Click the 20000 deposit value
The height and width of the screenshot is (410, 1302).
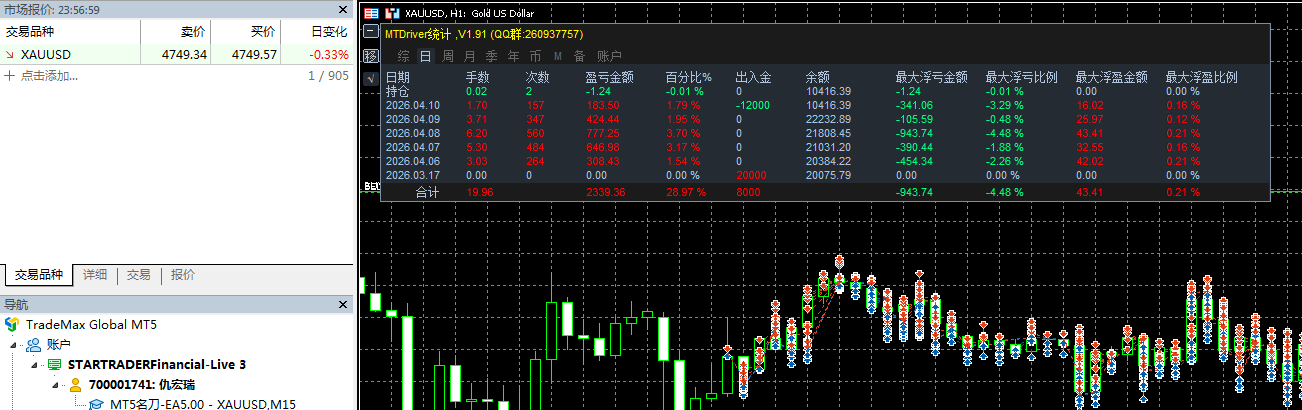(751, 175)
